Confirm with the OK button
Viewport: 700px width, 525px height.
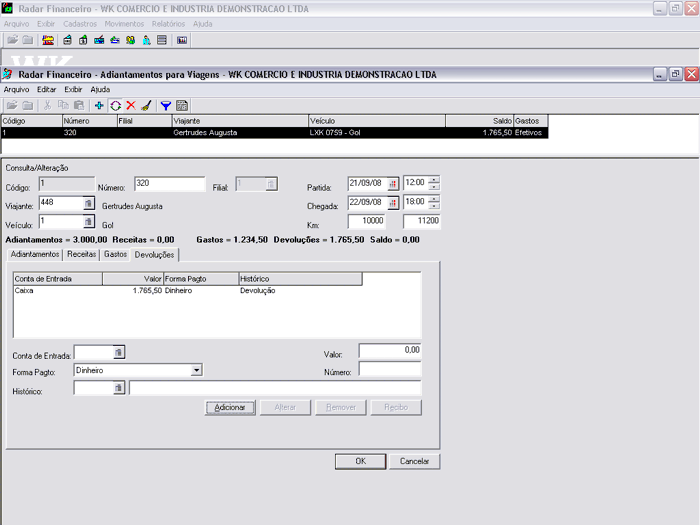click(360, 461)
